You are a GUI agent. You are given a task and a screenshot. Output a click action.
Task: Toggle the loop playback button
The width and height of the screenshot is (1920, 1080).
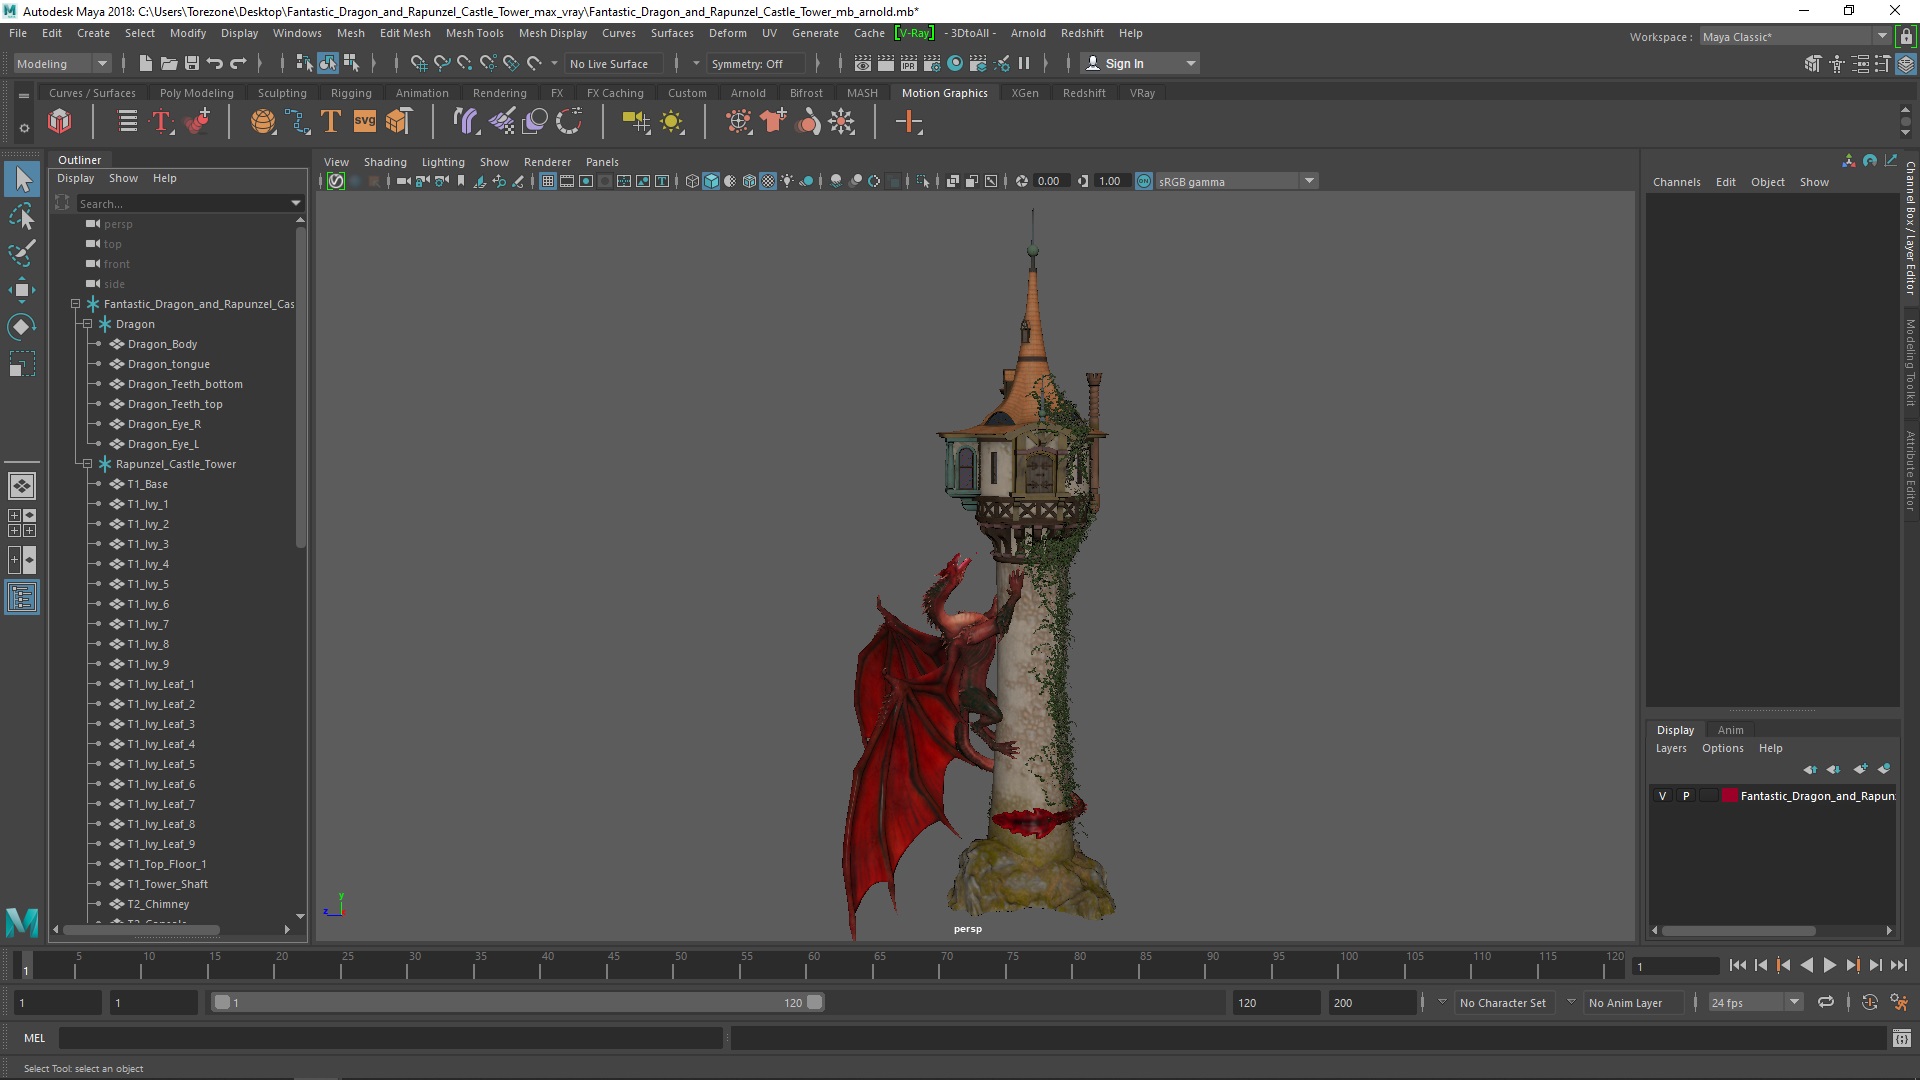click(1826, 1002)
